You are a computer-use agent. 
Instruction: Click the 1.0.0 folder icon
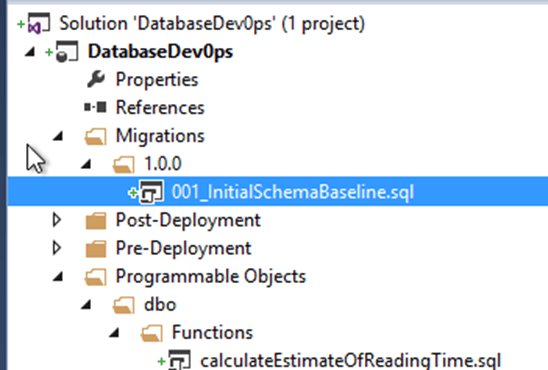[123, 164]
